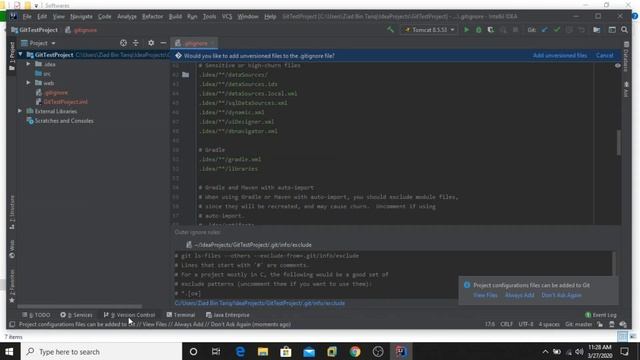Open Microsoft Store from the taskbar

[286, 351]
